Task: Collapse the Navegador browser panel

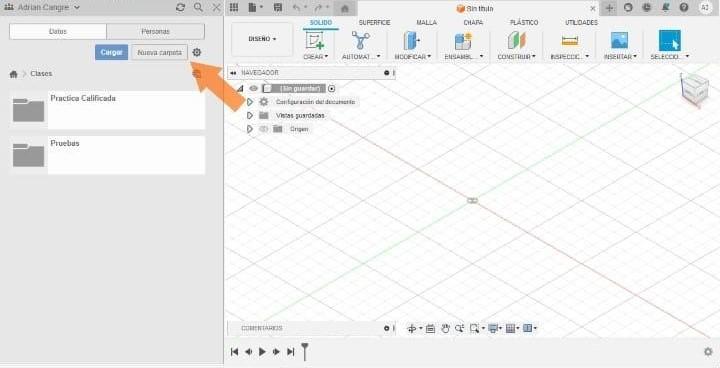Action: click(234, 73)
